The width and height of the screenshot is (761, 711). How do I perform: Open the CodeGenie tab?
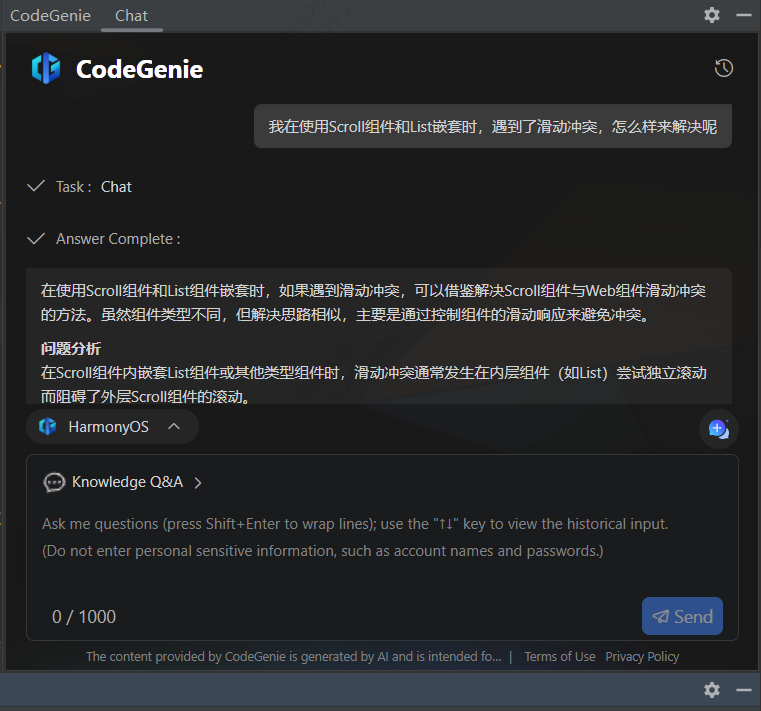[x=50, y=16]
